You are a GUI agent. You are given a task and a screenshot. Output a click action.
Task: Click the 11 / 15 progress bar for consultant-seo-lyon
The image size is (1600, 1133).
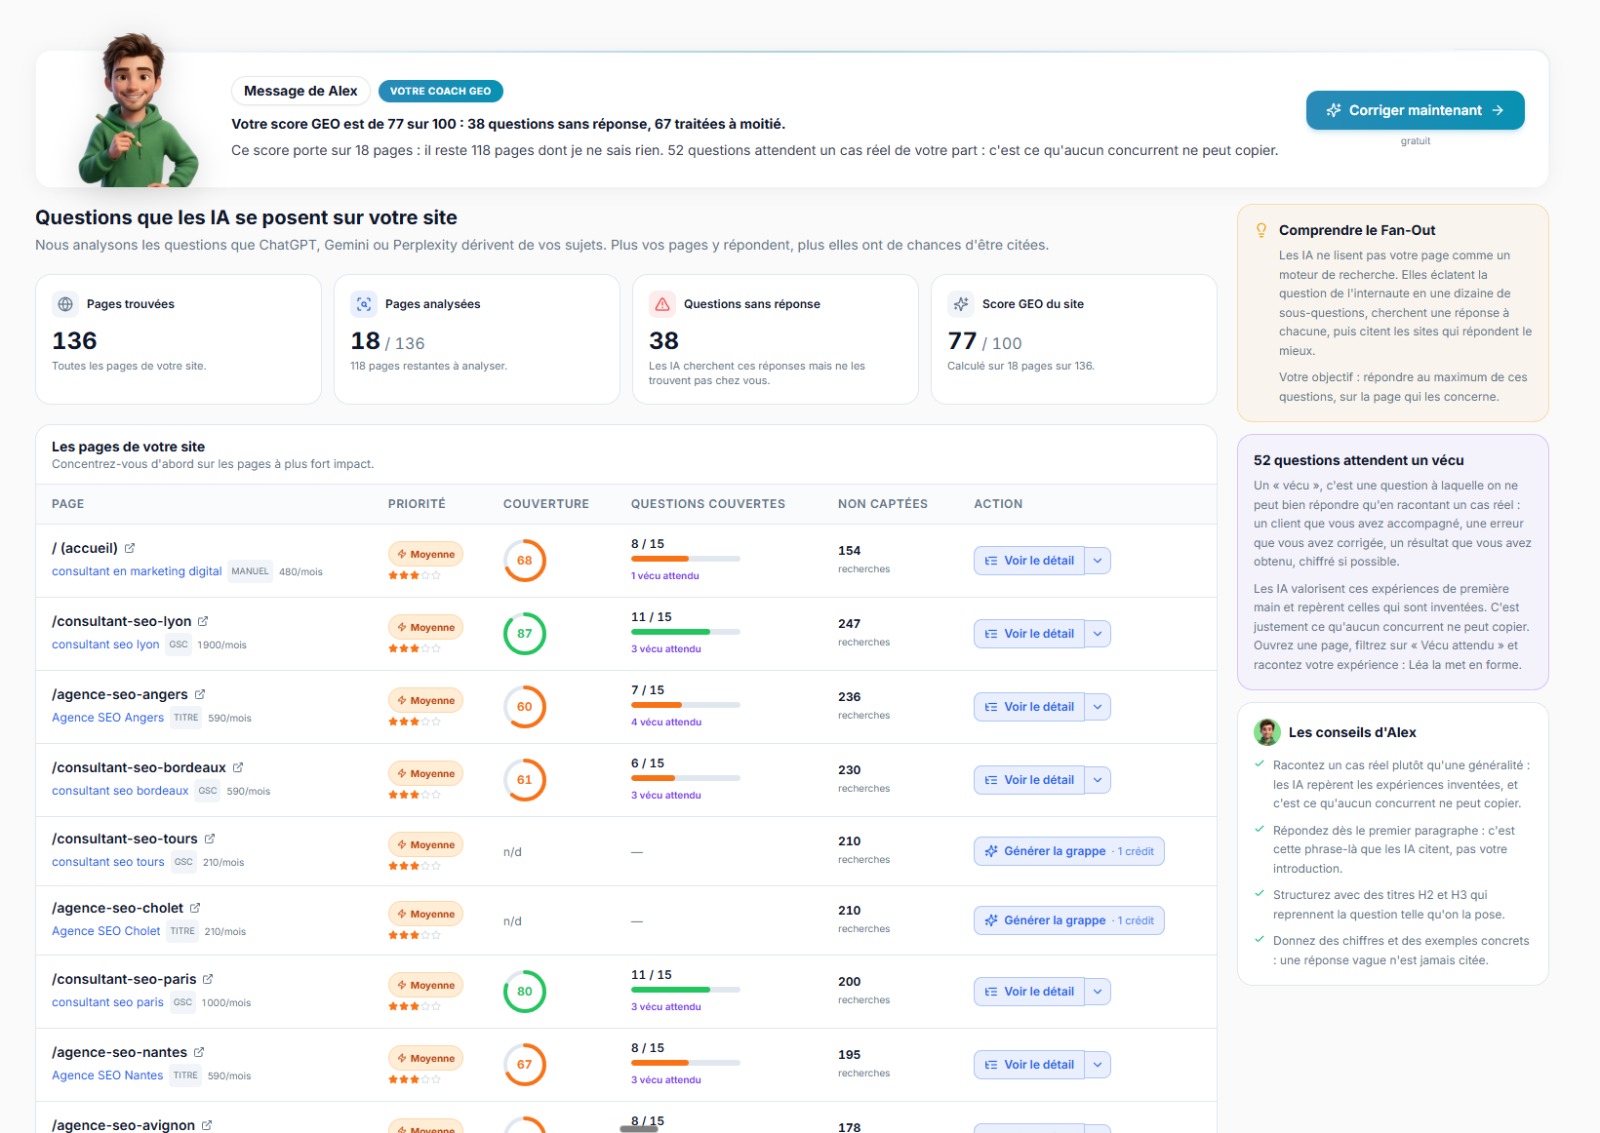(x=686, y=631)
